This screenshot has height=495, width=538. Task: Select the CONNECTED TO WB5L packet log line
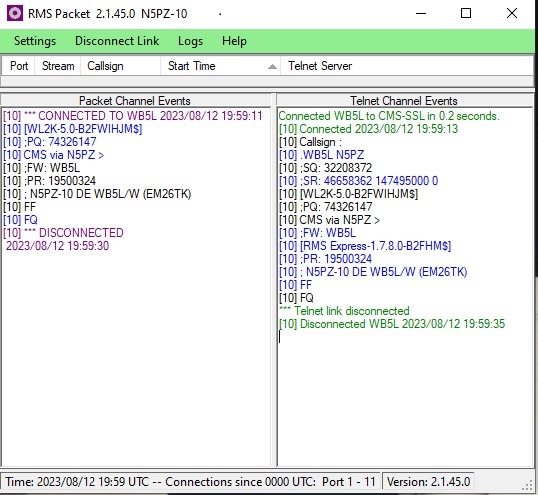133,116
